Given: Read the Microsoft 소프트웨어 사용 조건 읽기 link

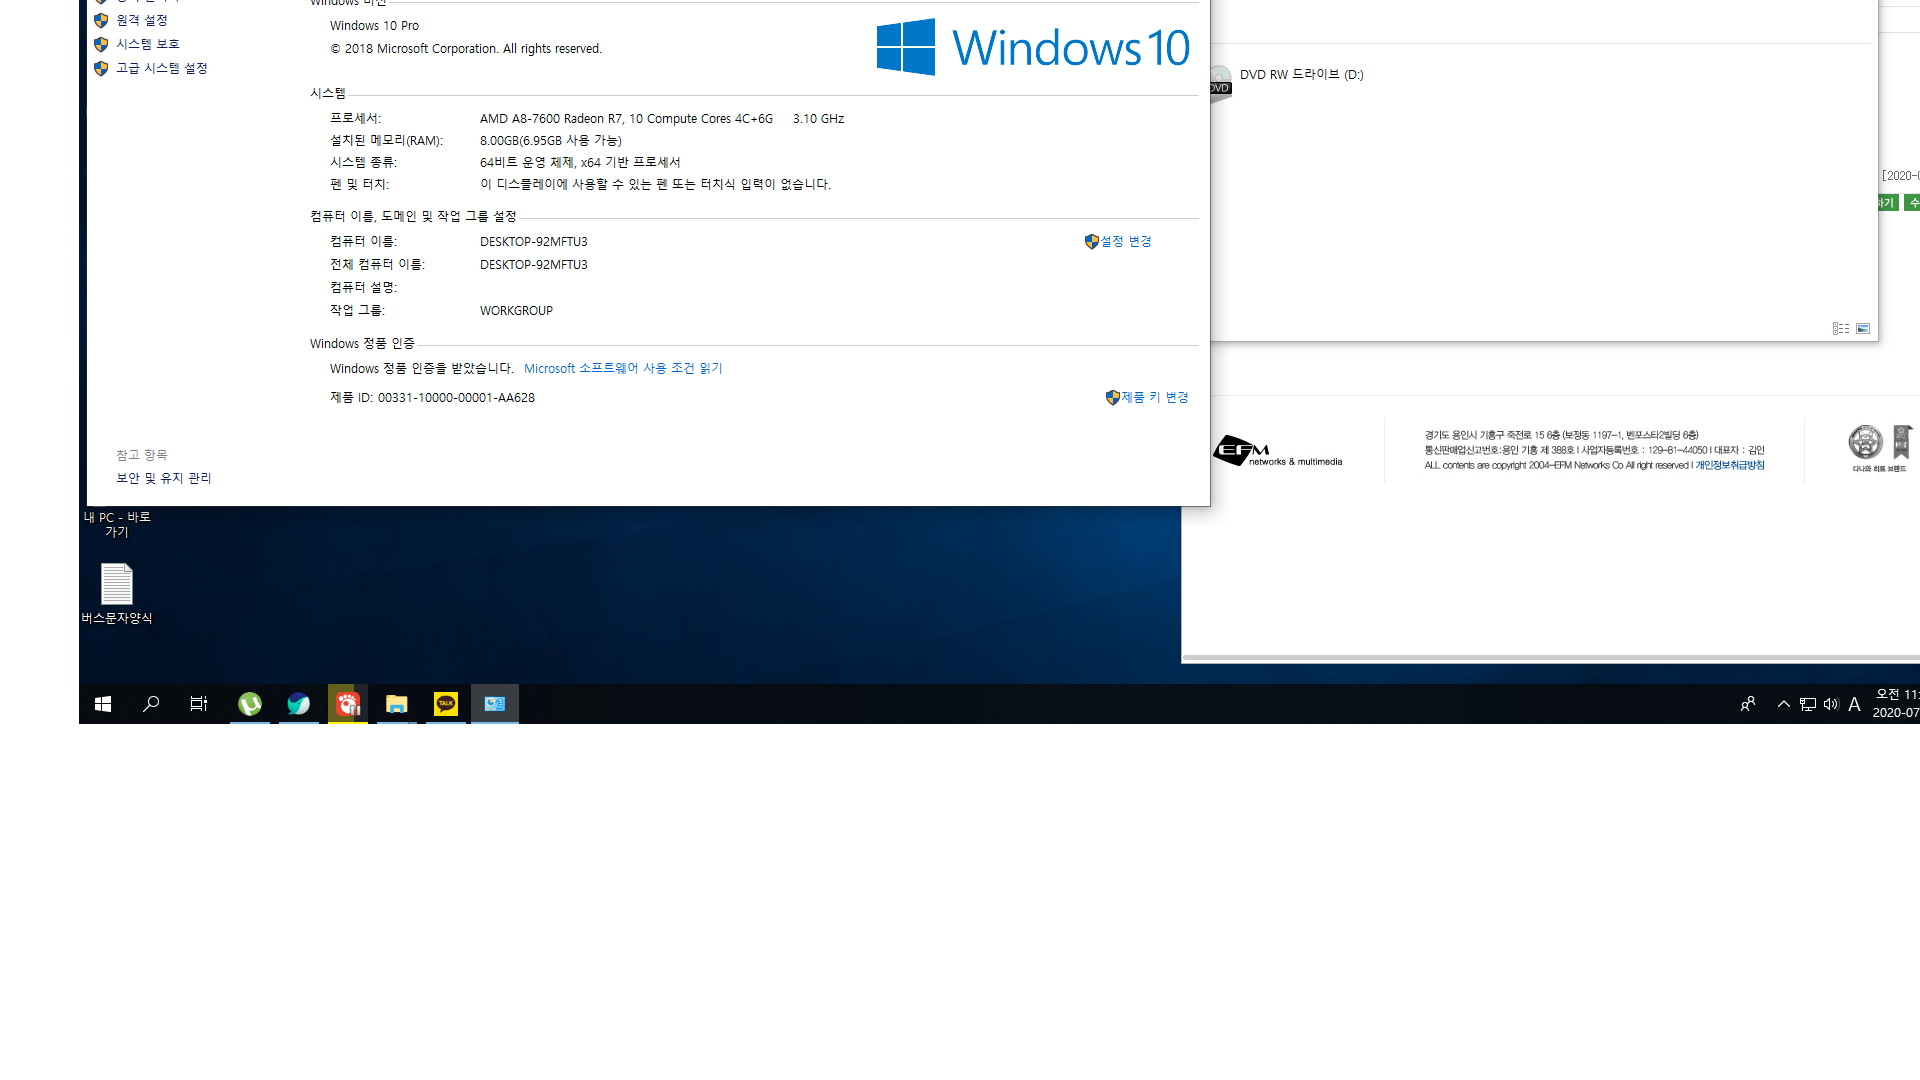Looking at the screenshot, I should pos(623,368).
